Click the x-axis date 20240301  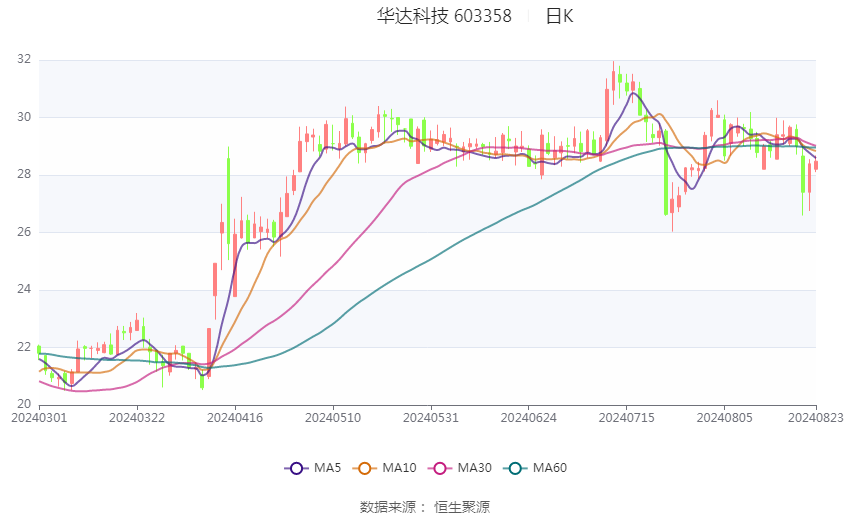click(x=39, y=418)
